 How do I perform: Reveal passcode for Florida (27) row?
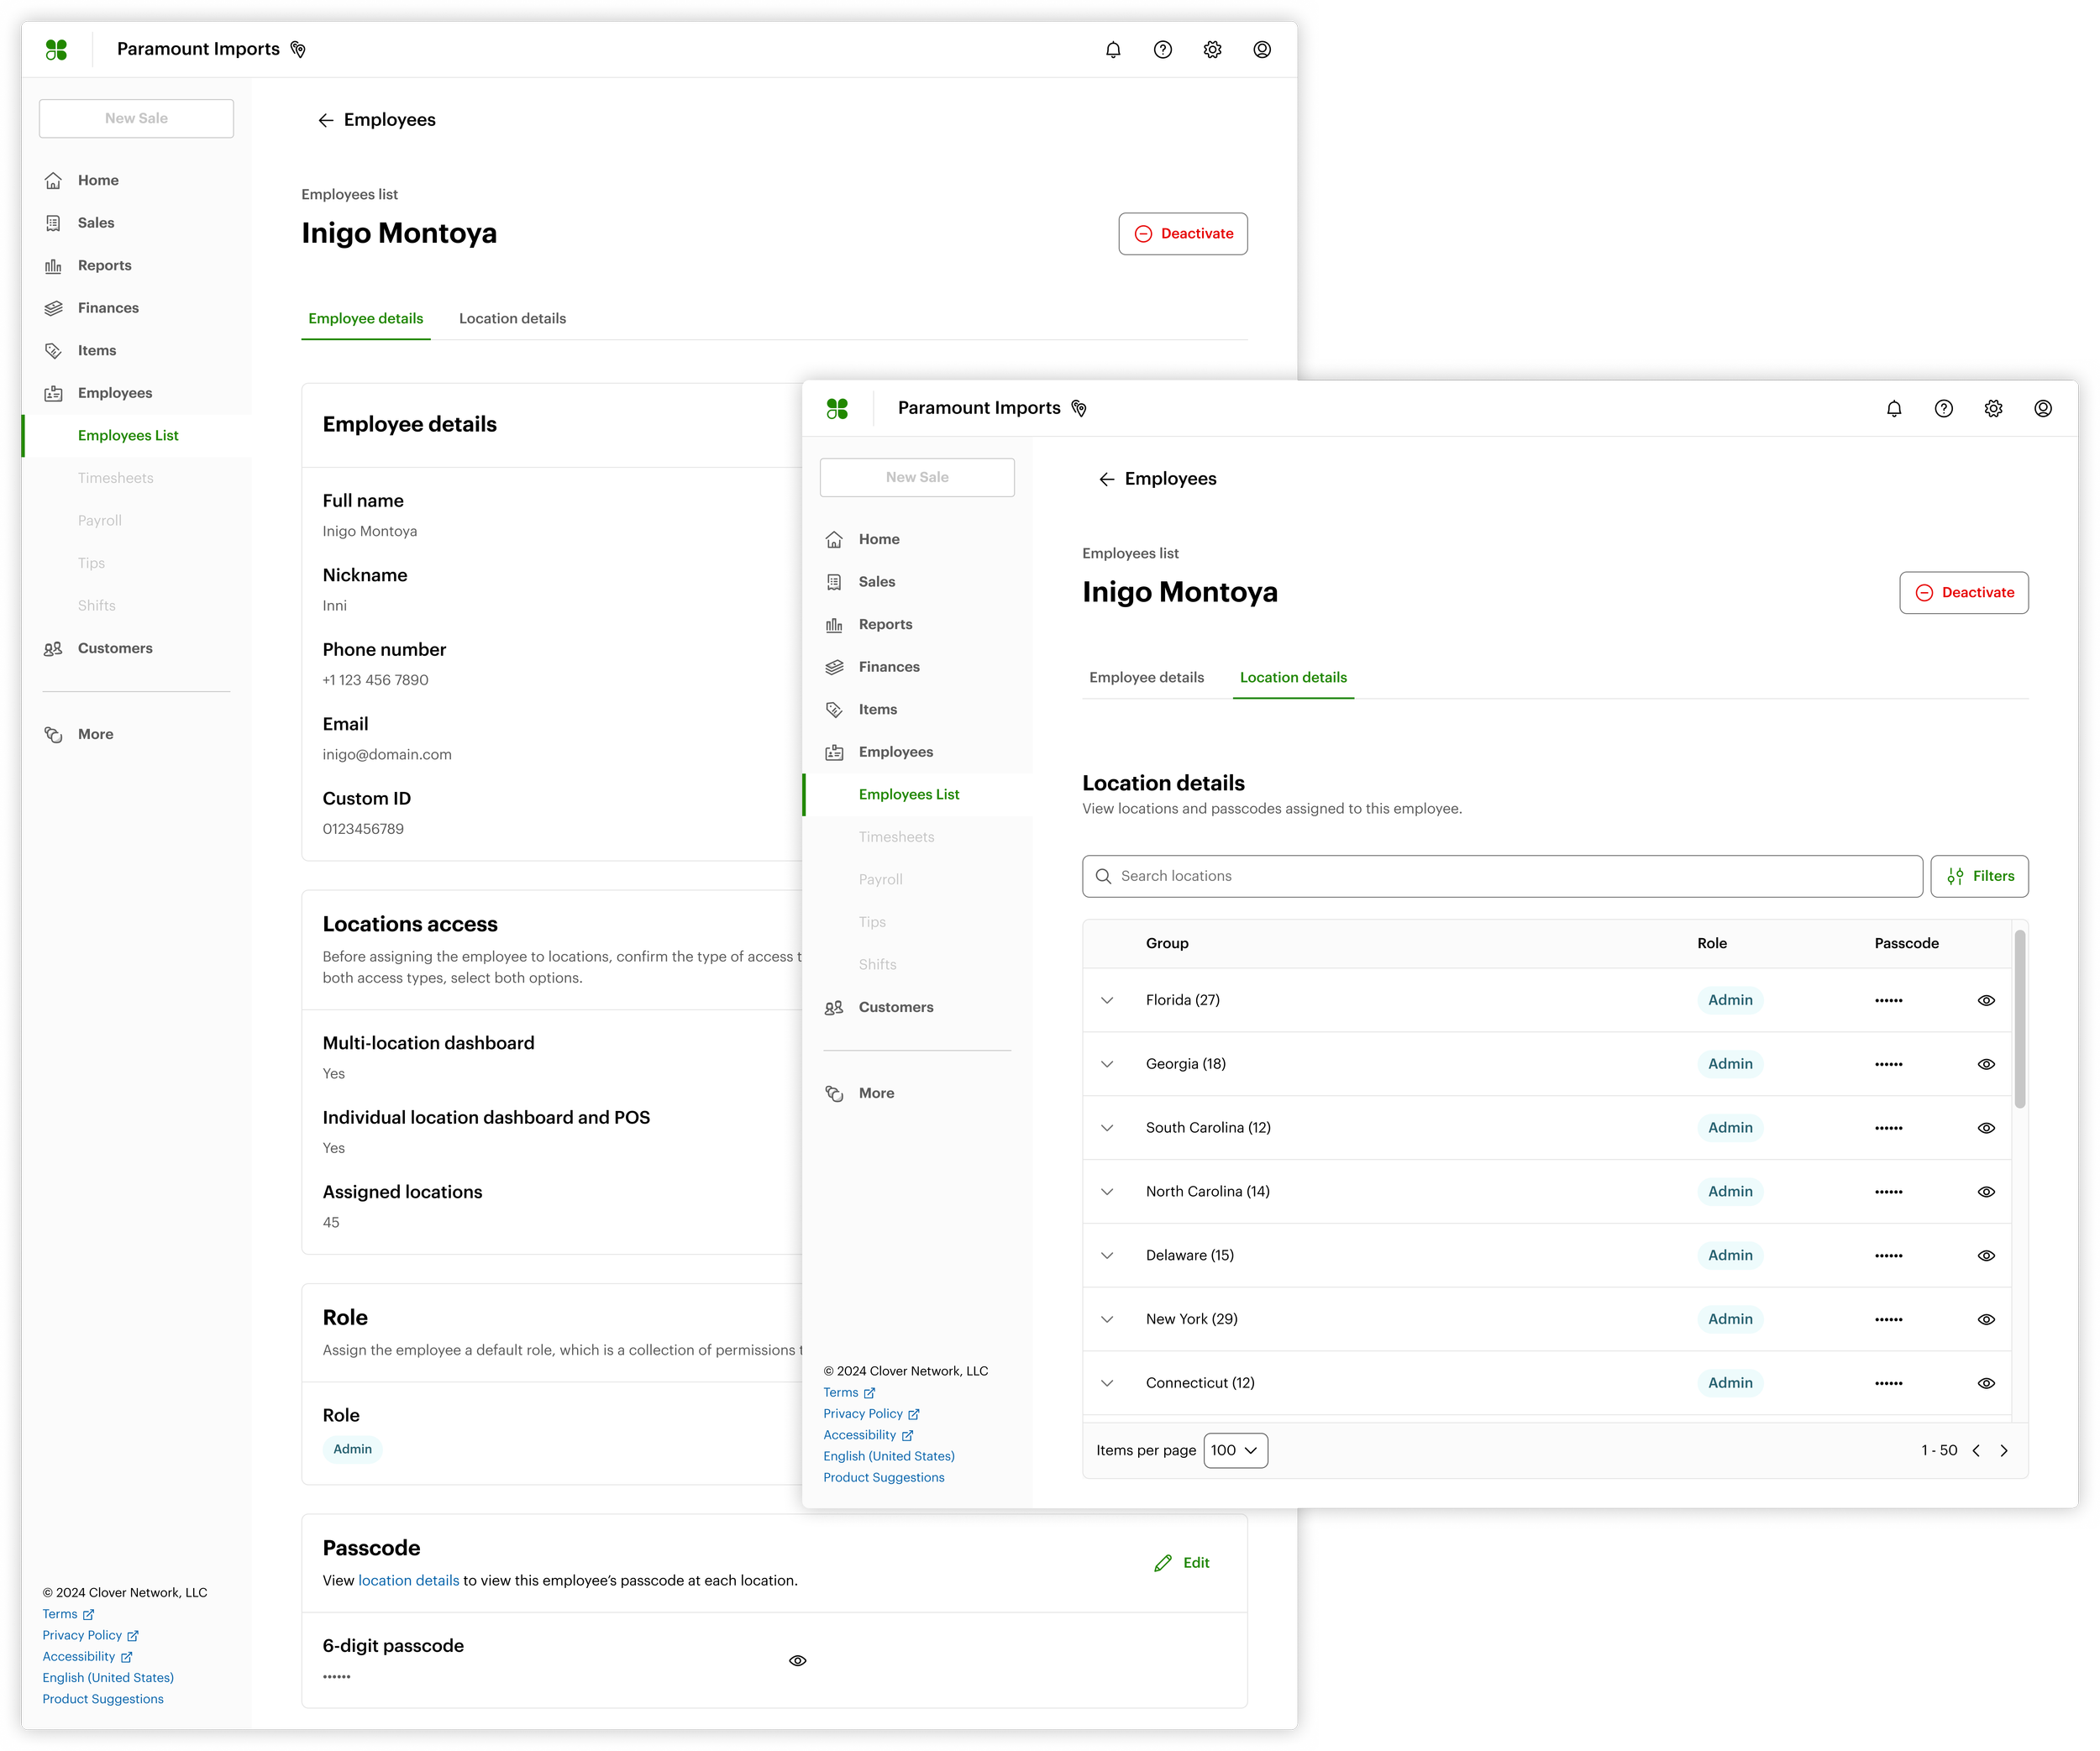[x=1986, y=1001]
